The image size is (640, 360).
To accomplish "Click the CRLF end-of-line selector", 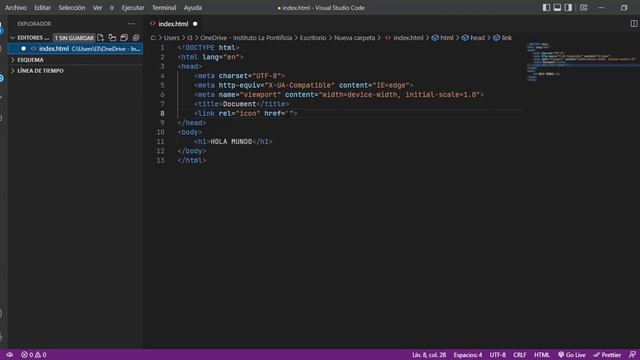I will [520, 355].
